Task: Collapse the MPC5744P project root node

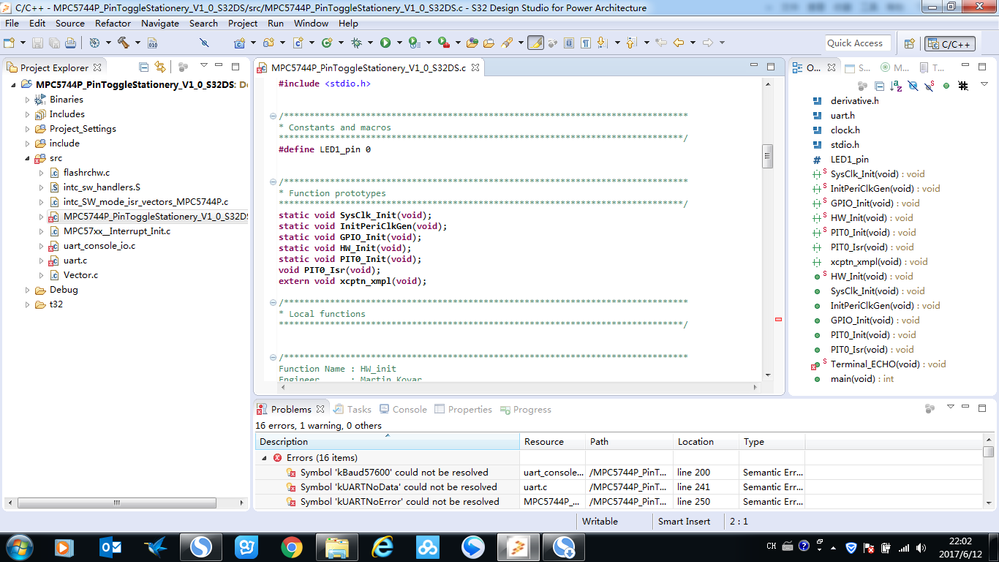Action: coord(13,85)
